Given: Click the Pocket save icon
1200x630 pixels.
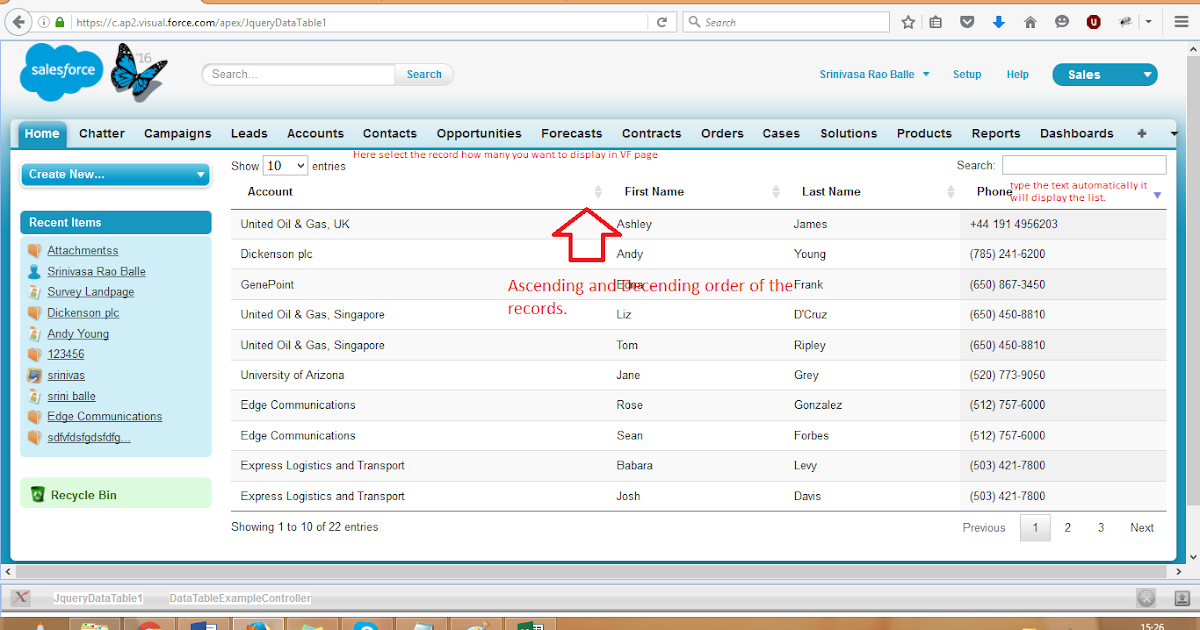Looking at the screenshot, I should tap(967, 21).
